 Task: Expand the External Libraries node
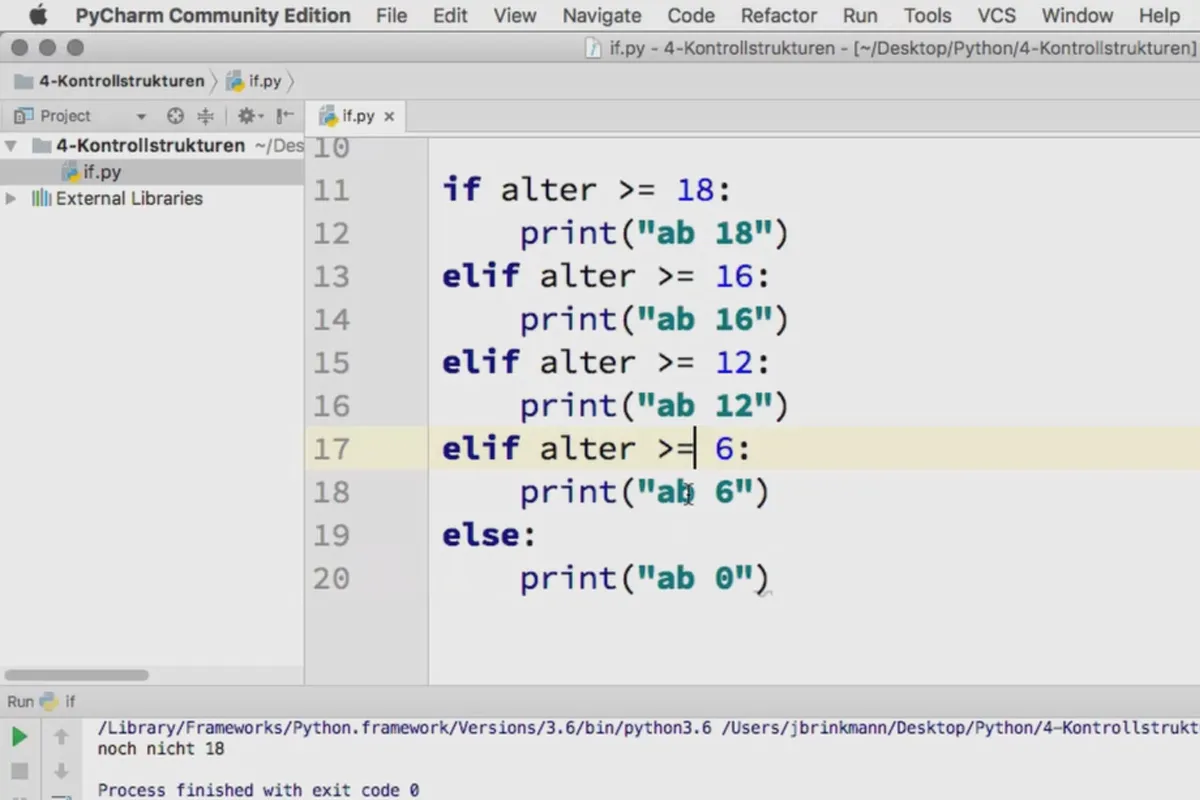click(12, 199)
